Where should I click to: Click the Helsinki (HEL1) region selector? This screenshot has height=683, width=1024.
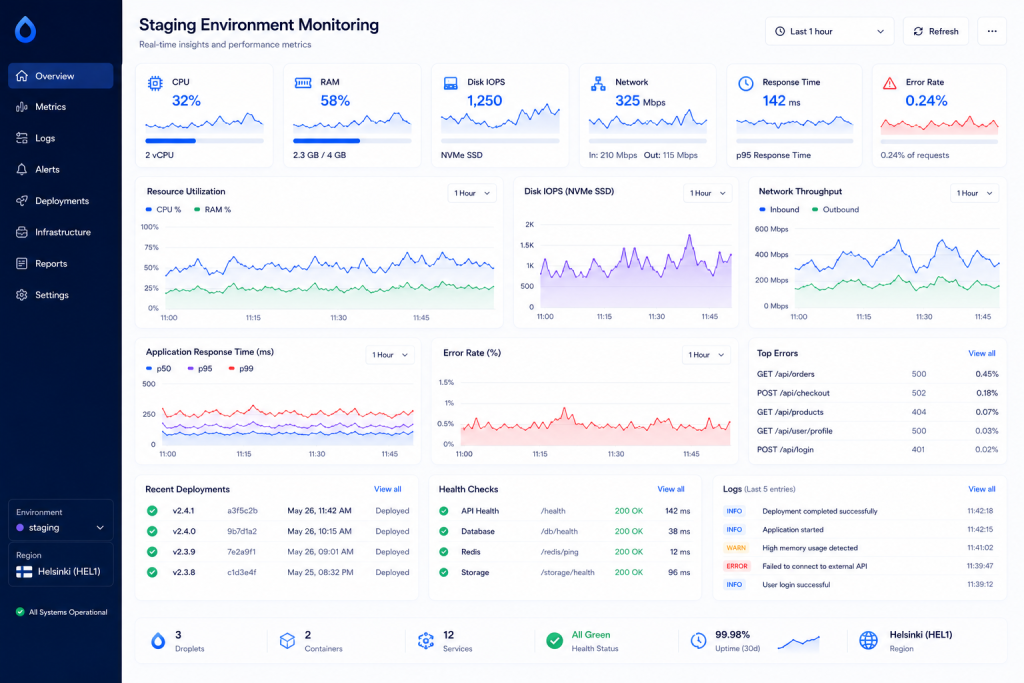(61, 564)
